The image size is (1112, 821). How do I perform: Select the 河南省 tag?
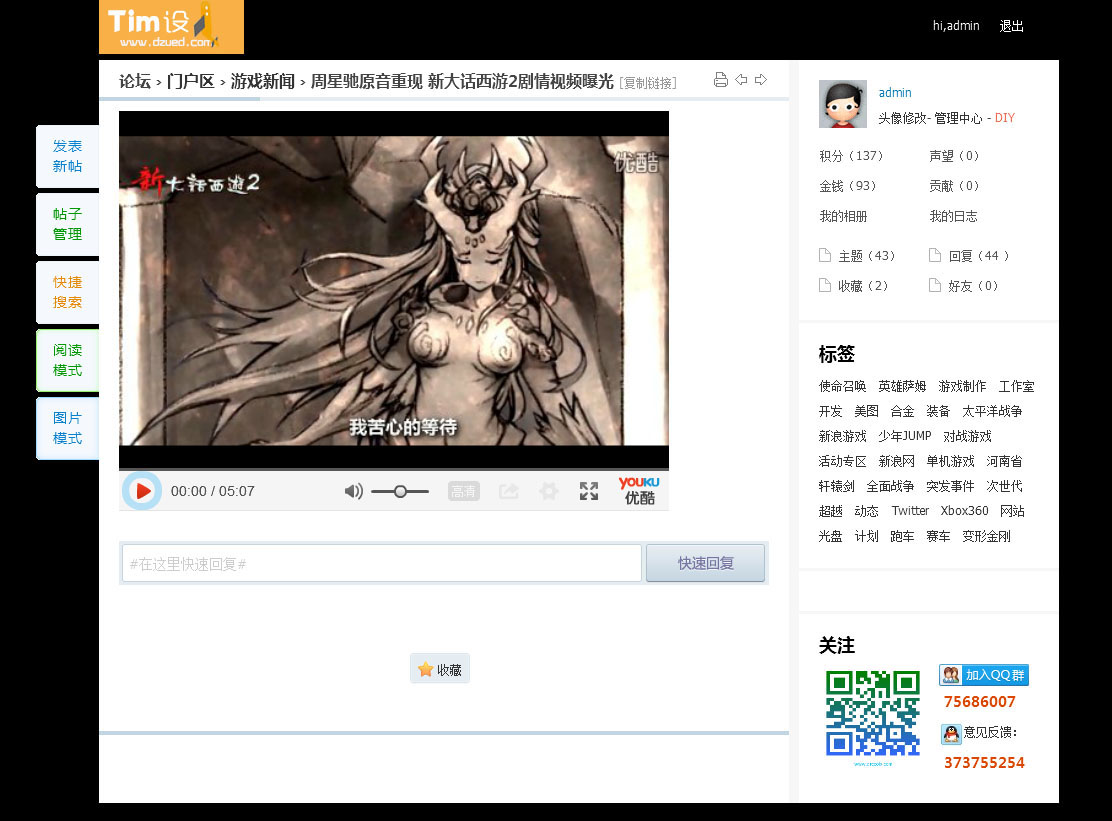click(1004, 462)
